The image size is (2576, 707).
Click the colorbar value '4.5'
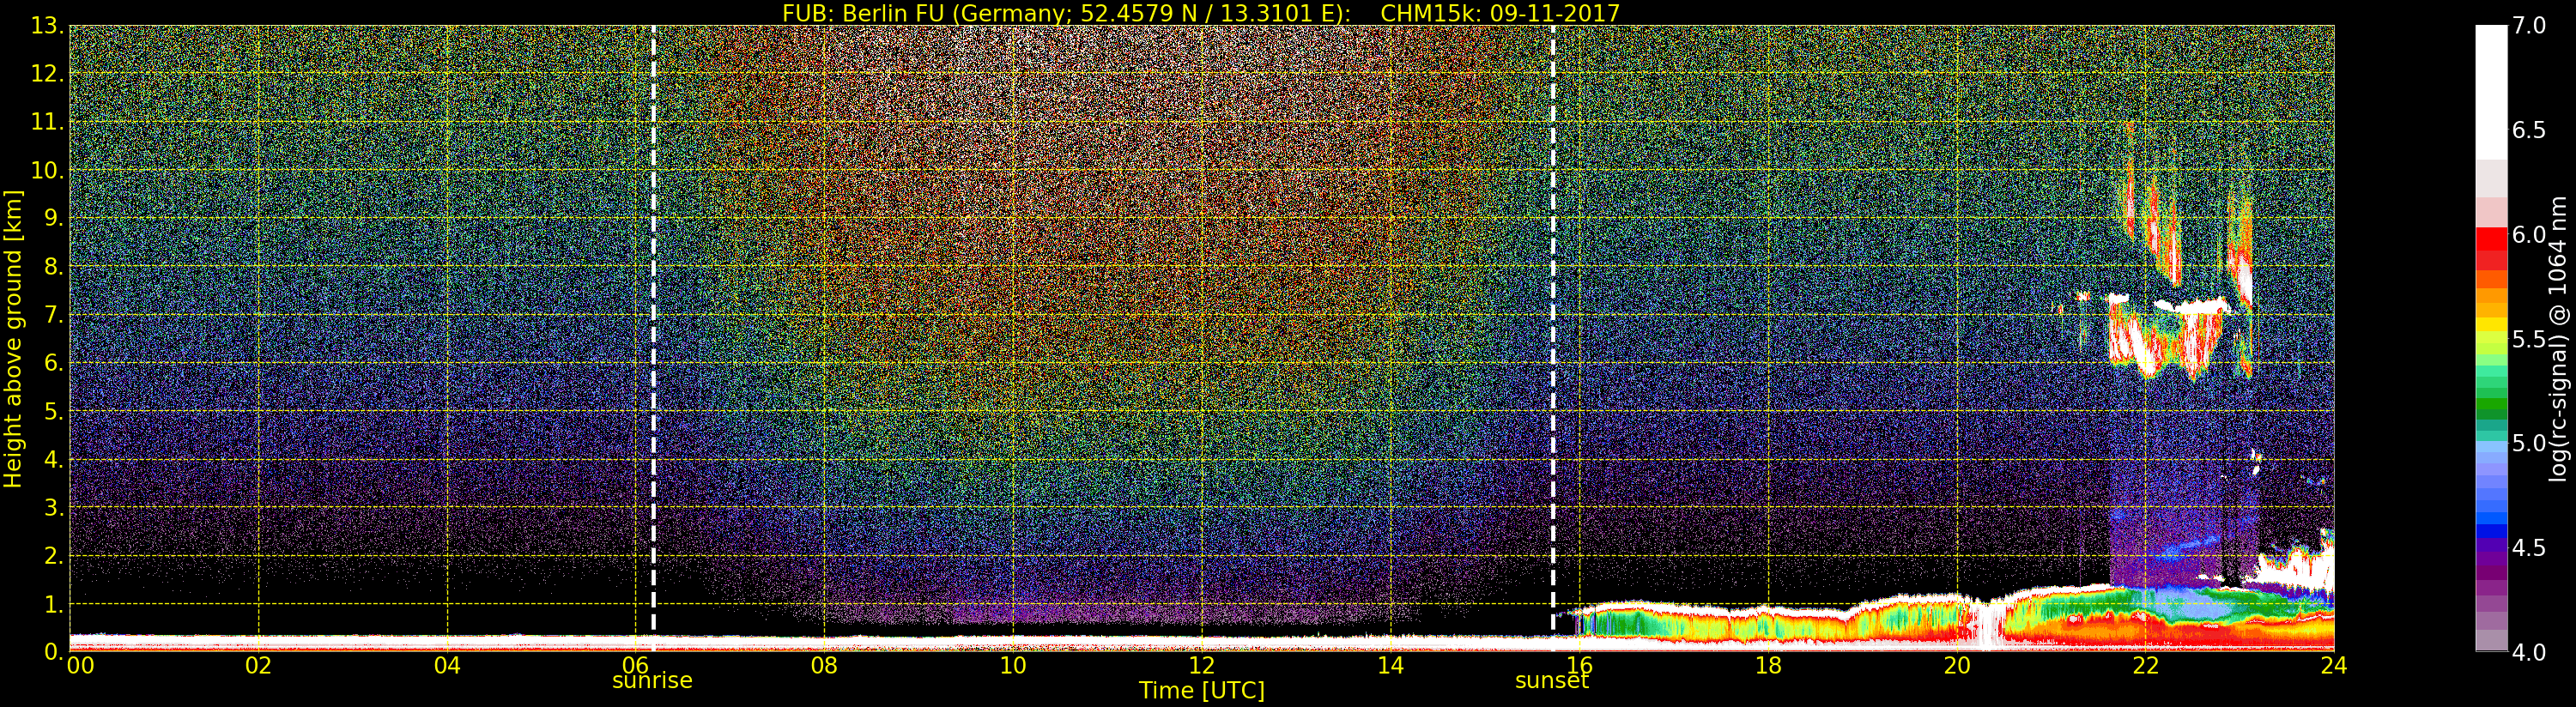(2530, 548)
